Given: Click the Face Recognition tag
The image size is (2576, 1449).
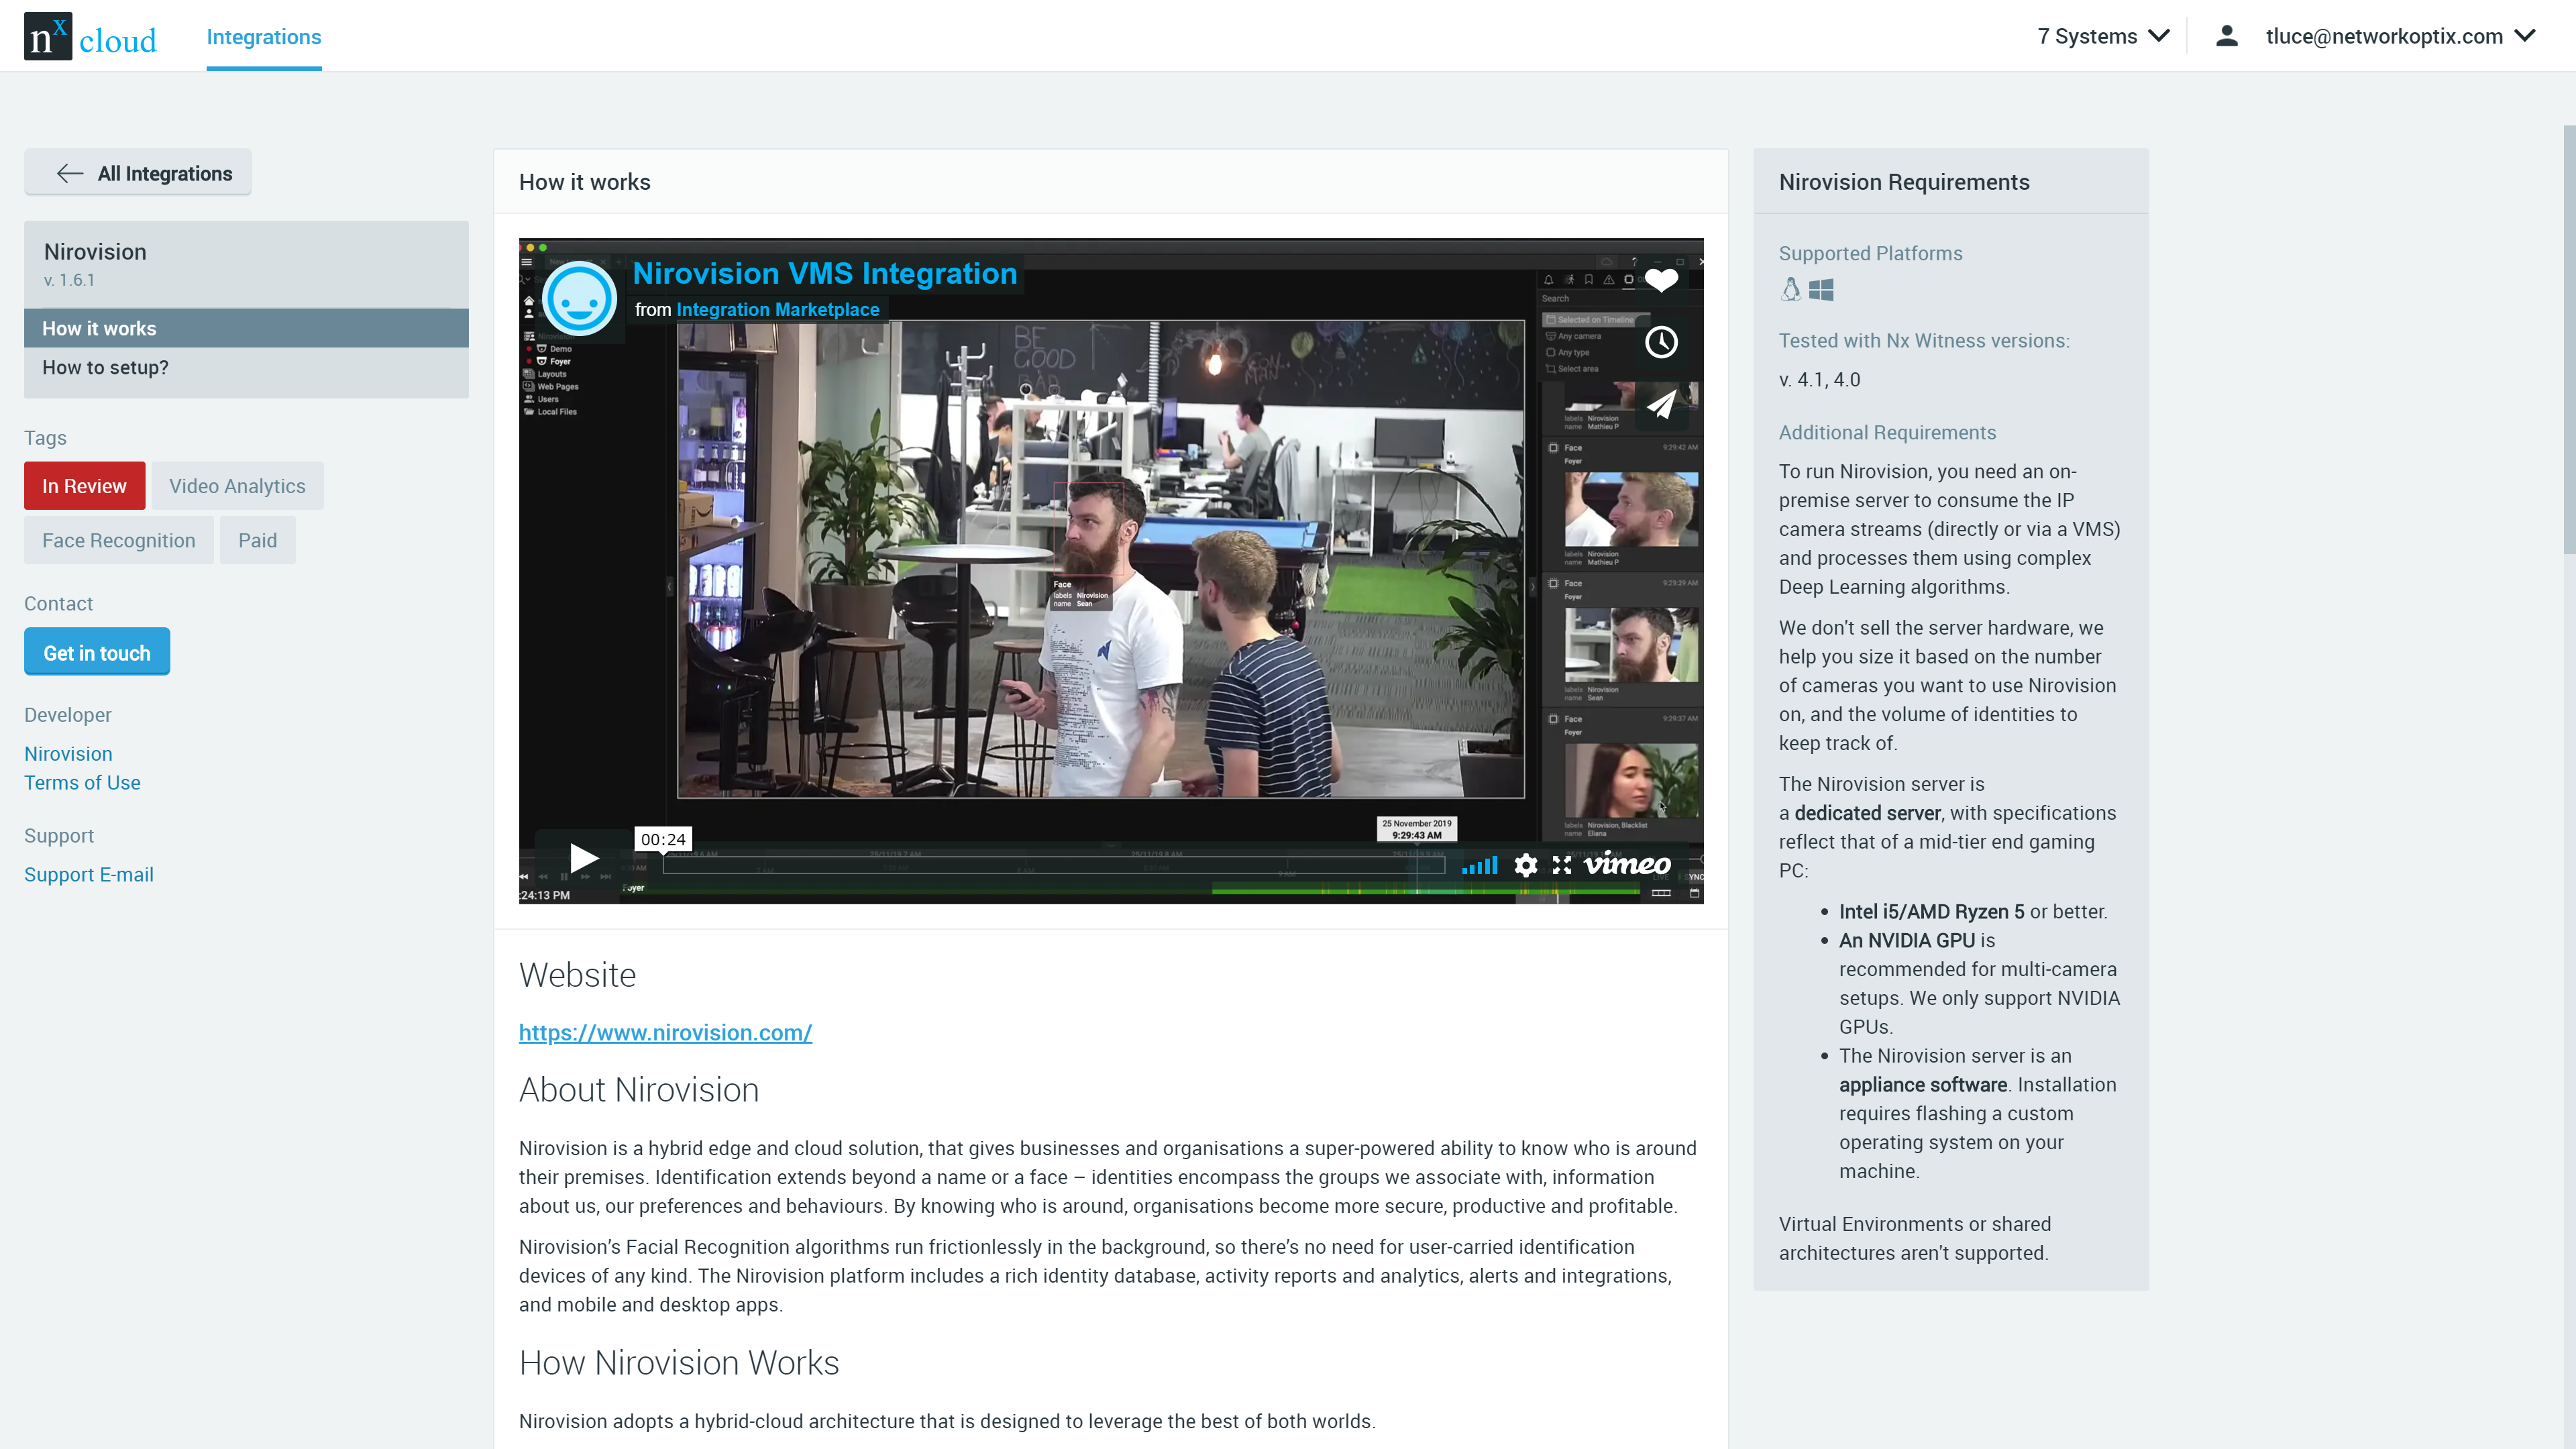Looking at the screenshot, I should (x=119, y=540).
